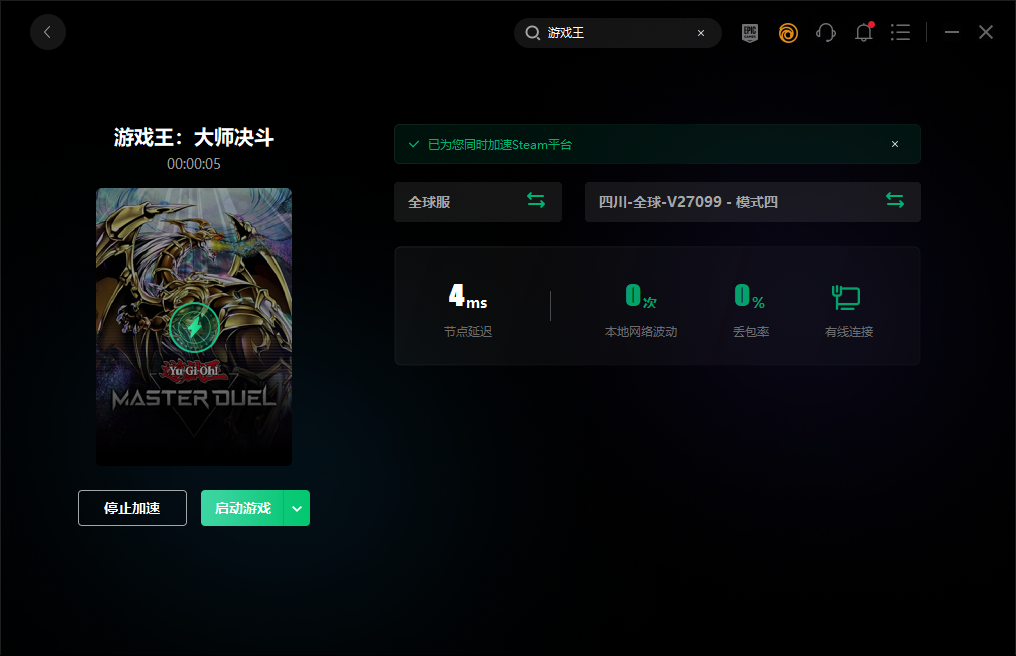The image size is (1016, 656).
Task: Click 启动游戏 button
Action: click(x=242, y=508)
